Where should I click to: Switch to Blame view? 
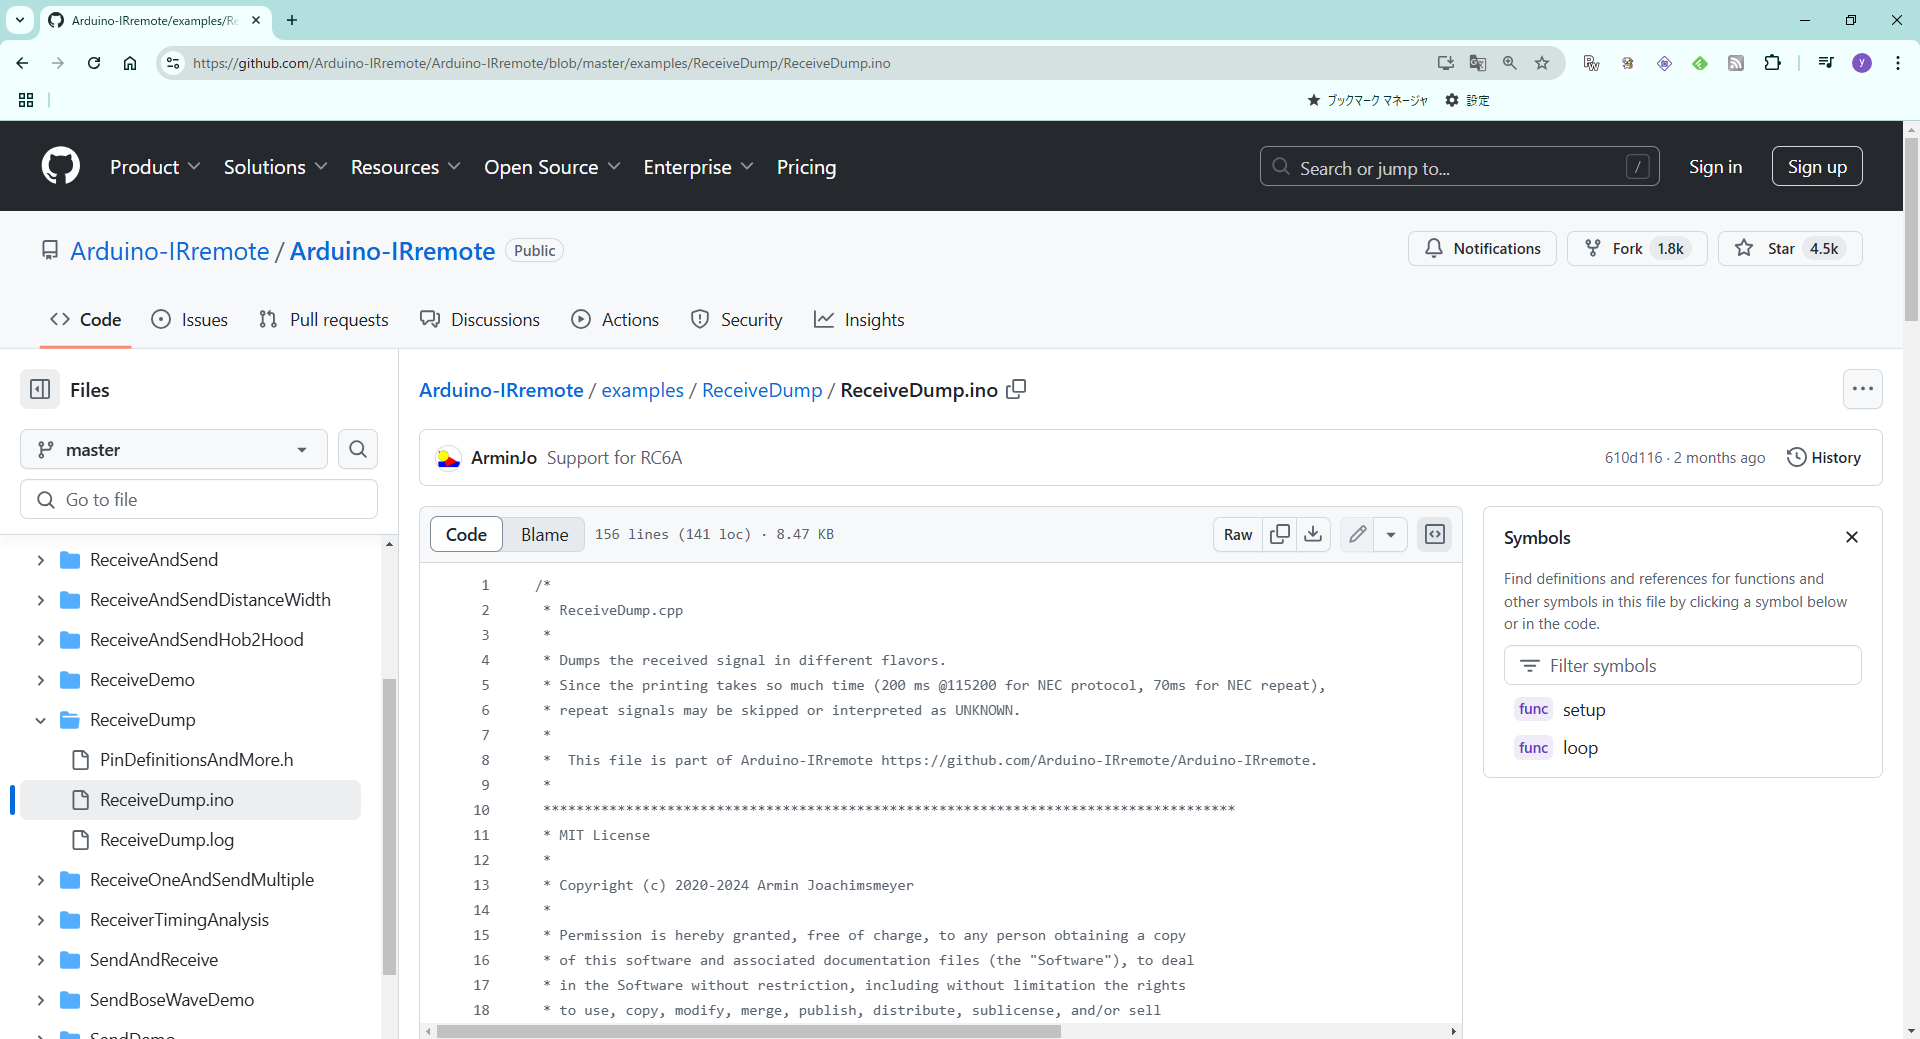(544, 535)
